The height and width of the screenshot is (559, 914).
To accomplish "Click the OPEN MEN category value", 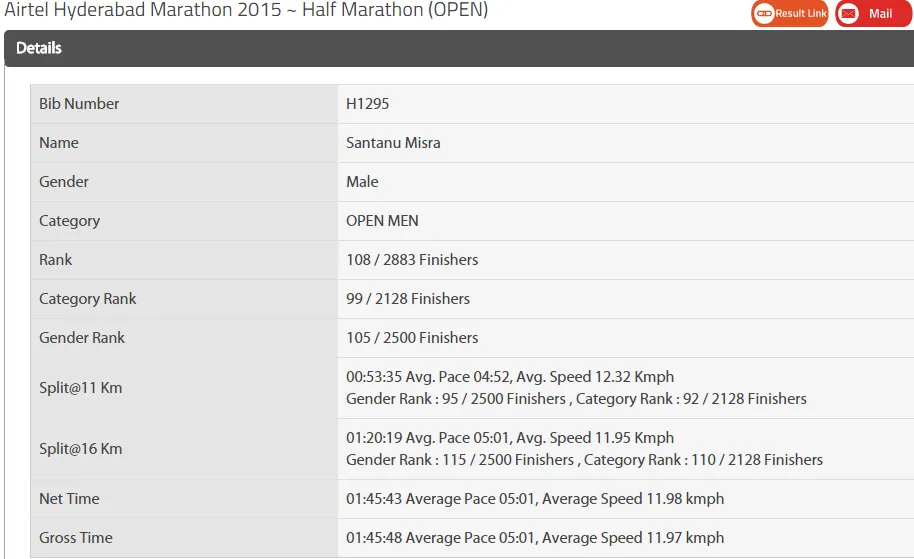I will coord(382,221).
